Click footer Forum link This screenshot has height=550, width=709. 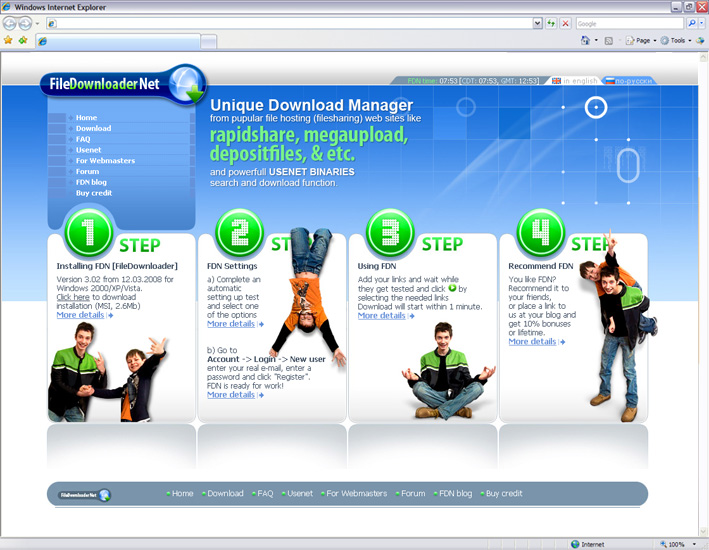(413, 493)
